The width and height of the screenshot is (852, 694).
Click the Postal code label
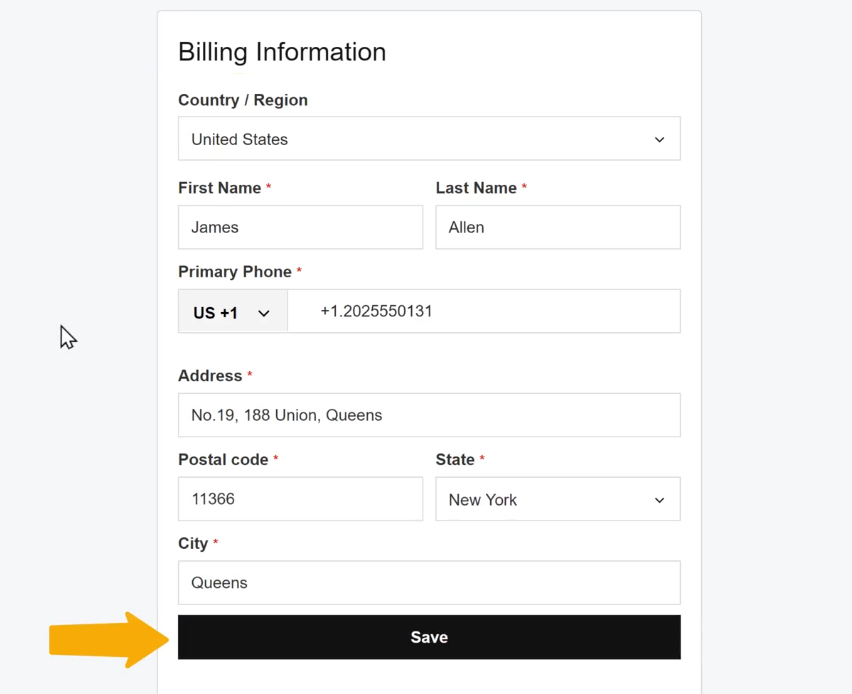coord(223,460)
